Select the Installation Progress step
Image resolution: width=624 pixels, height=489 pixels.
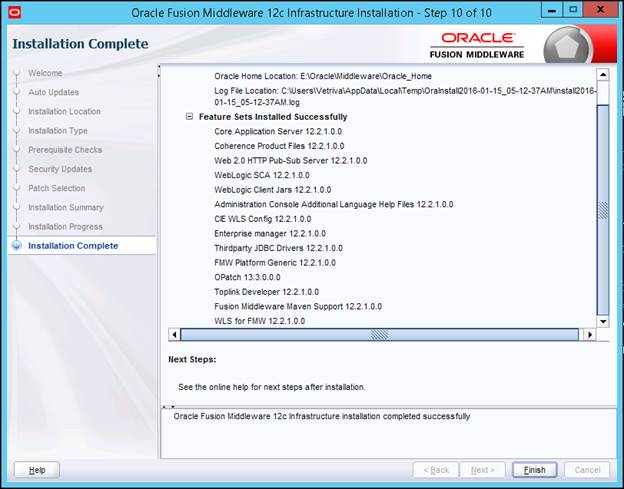pyautogui.click(x=65, y=227)
